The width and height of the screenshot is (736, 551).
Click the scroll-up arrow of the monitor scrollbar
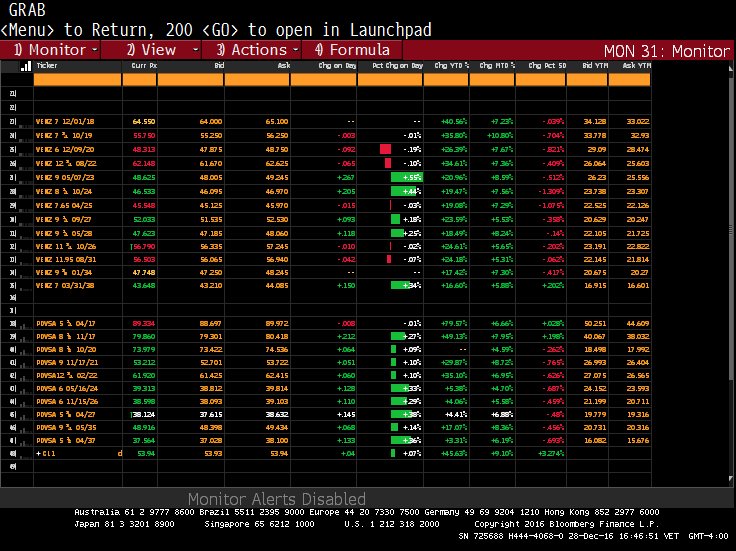[x=730, y=69]
